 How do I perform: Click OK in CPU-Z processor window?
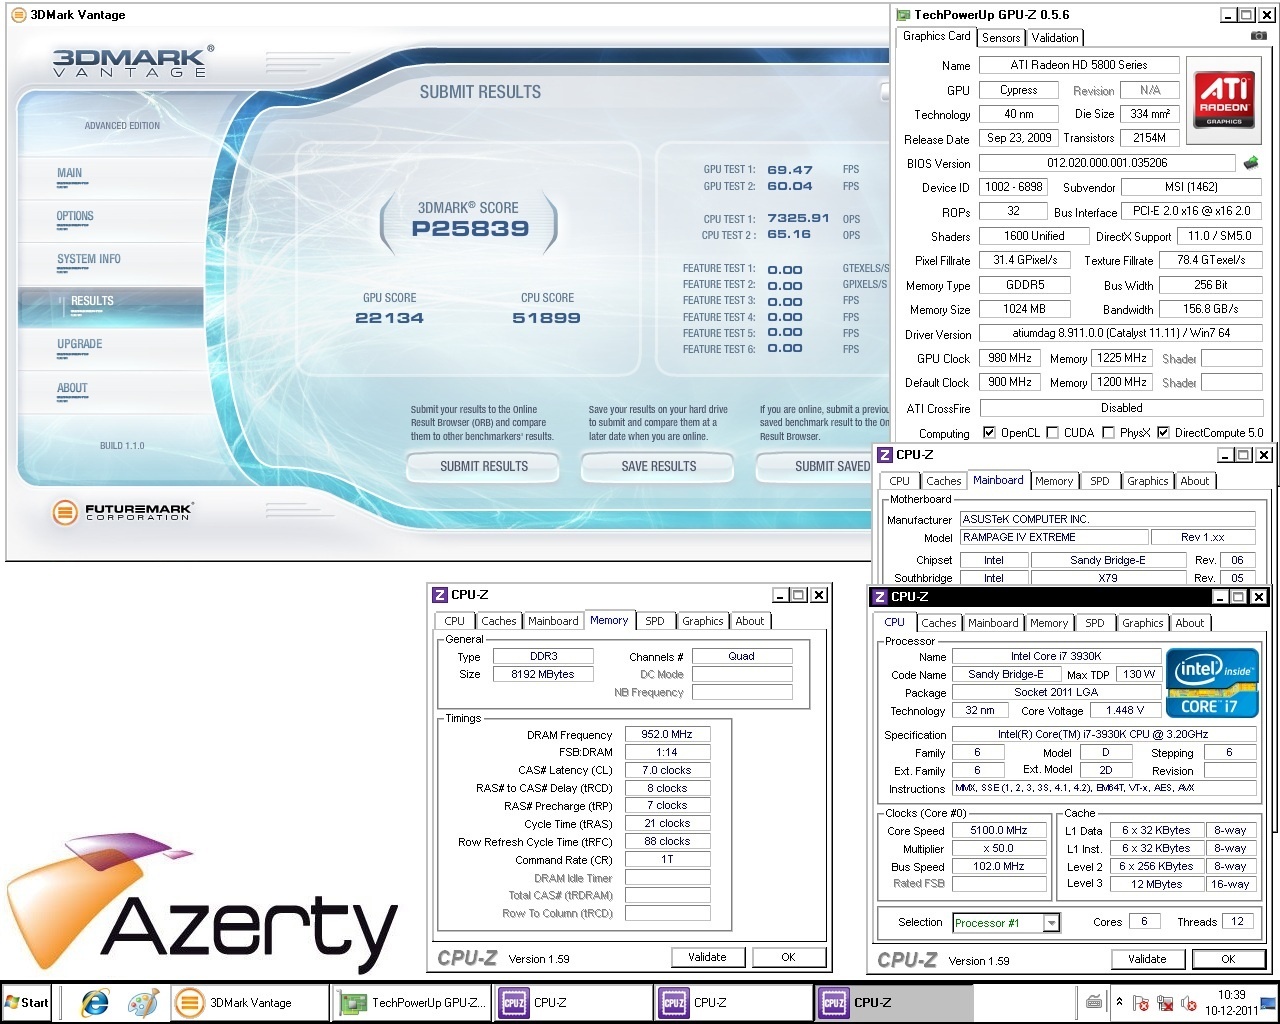(x=1228, y=959)
